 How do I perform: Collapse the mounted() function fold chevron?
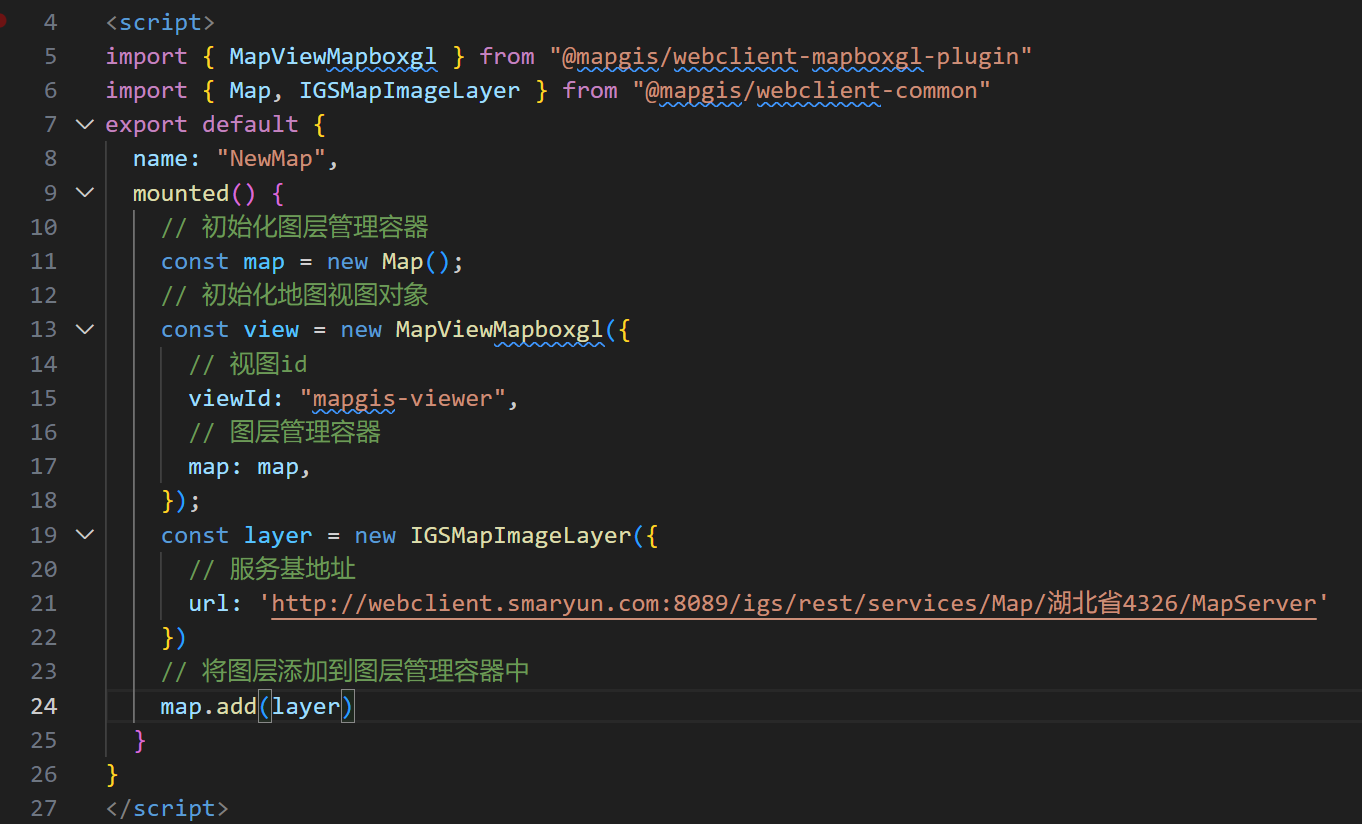(x=84, y=192)
